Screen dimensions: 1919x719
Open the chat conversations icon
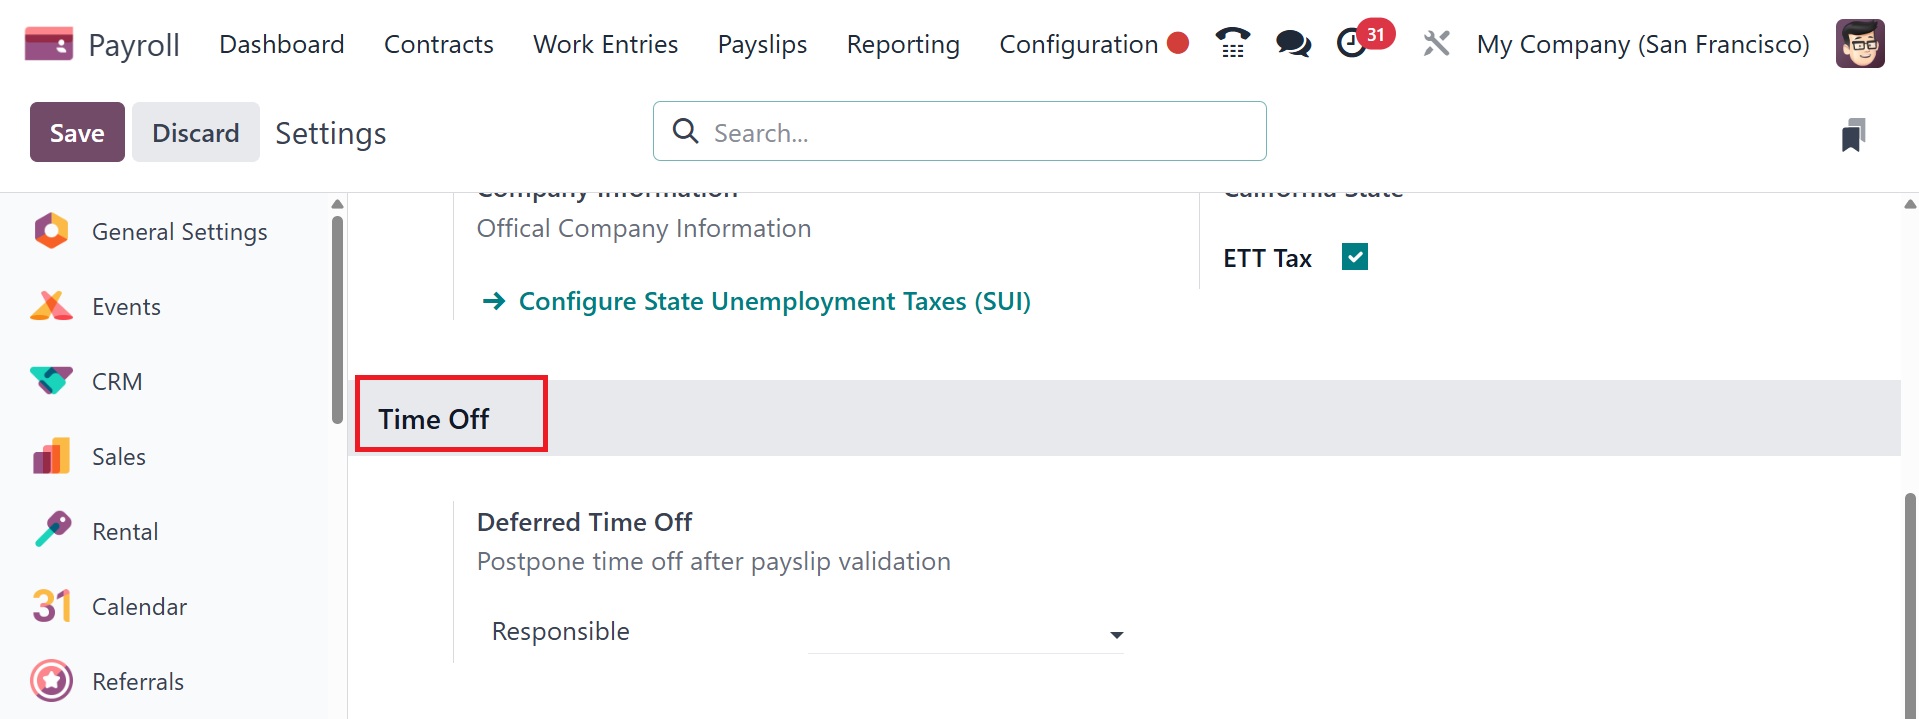(1293, 44)
